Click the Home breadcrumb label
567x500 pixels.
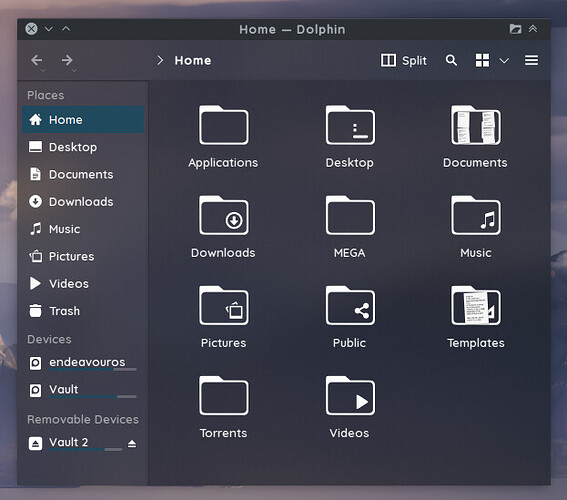pos(193,60)
